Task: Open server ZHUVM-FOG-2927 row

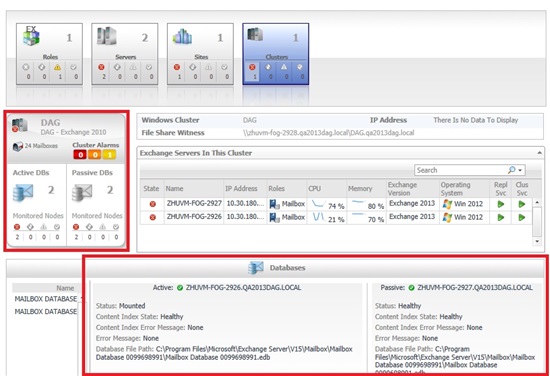Action: point(336,204)
